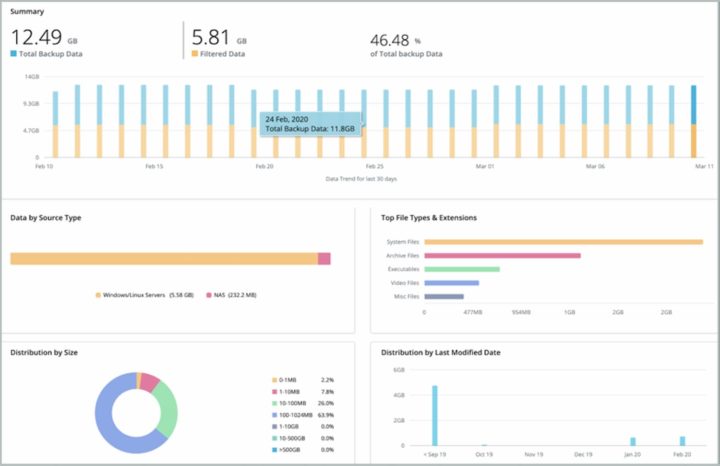Click the Video Files label
720x466 pixels.
click(x=405, y=283)
